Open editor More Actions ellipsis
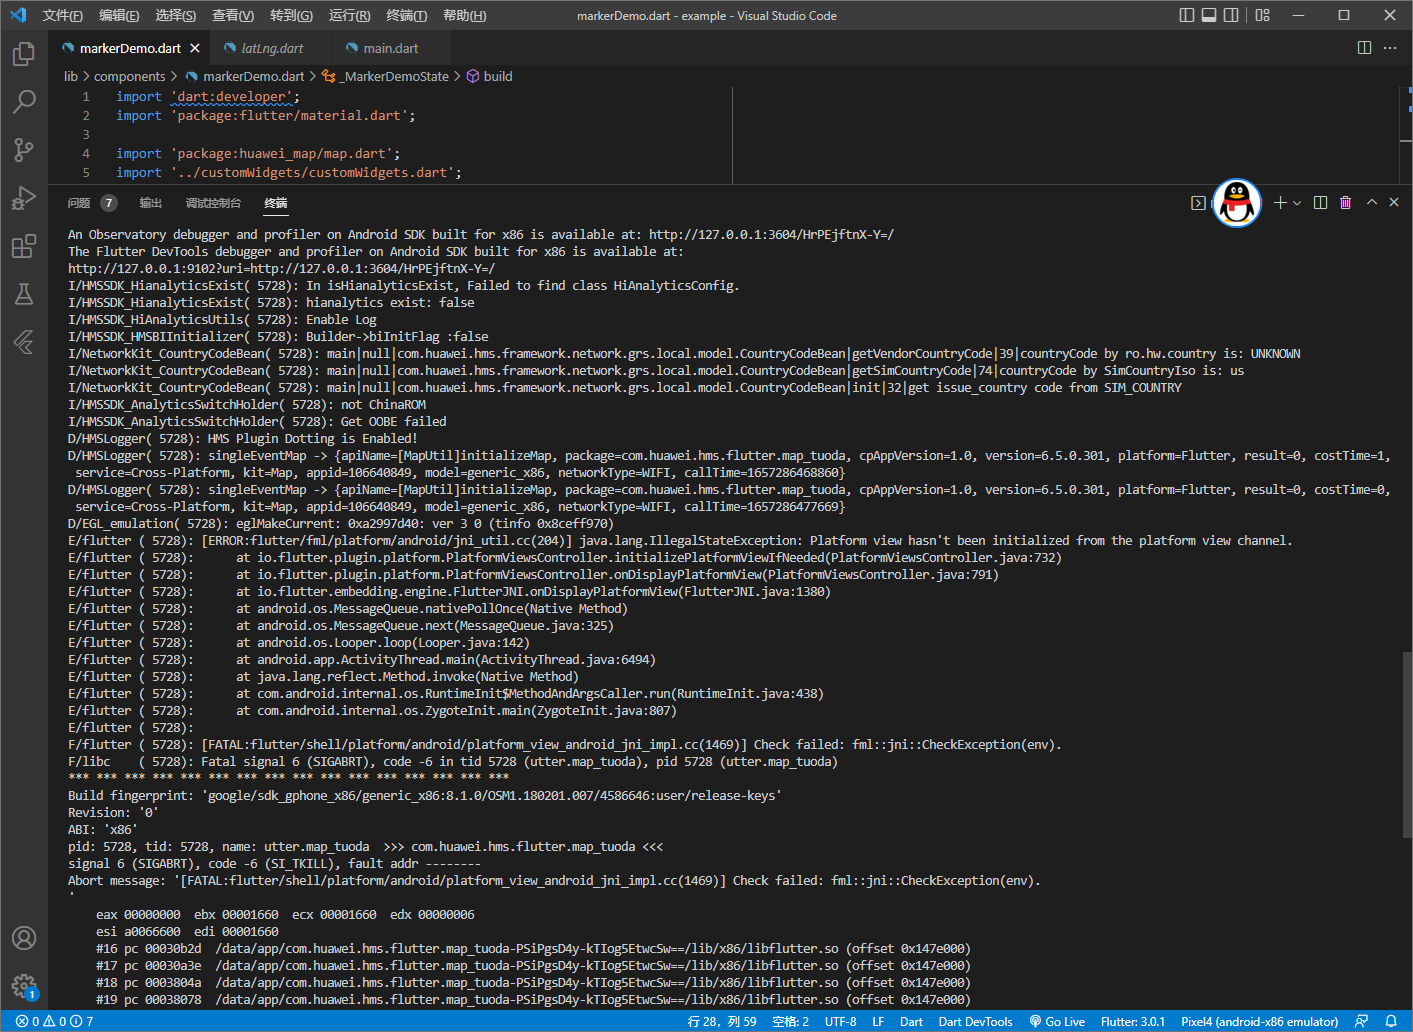1413x1032 pixels. [1390, 48]
